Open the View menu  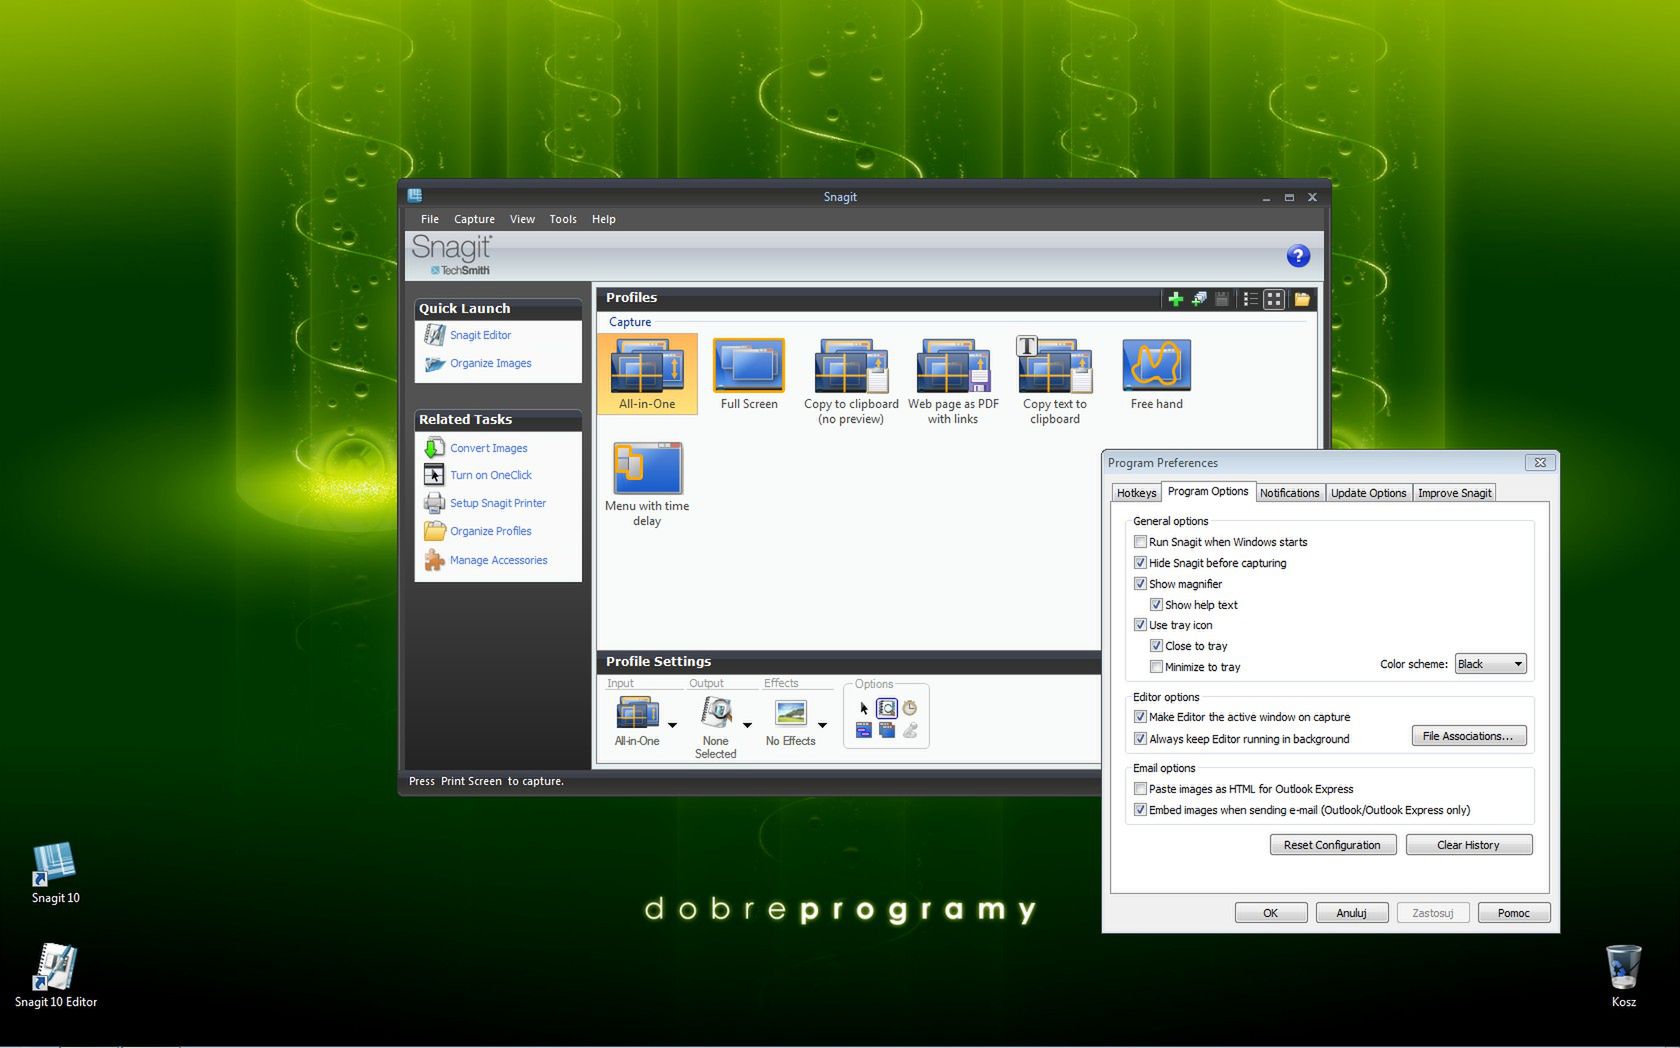pyautogui.click(x=522, y=219)
